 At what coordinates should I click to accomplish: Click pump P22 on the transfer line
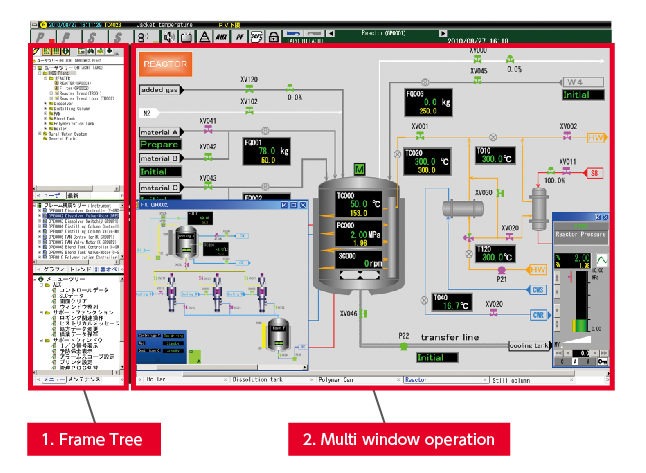coord(405,346)
